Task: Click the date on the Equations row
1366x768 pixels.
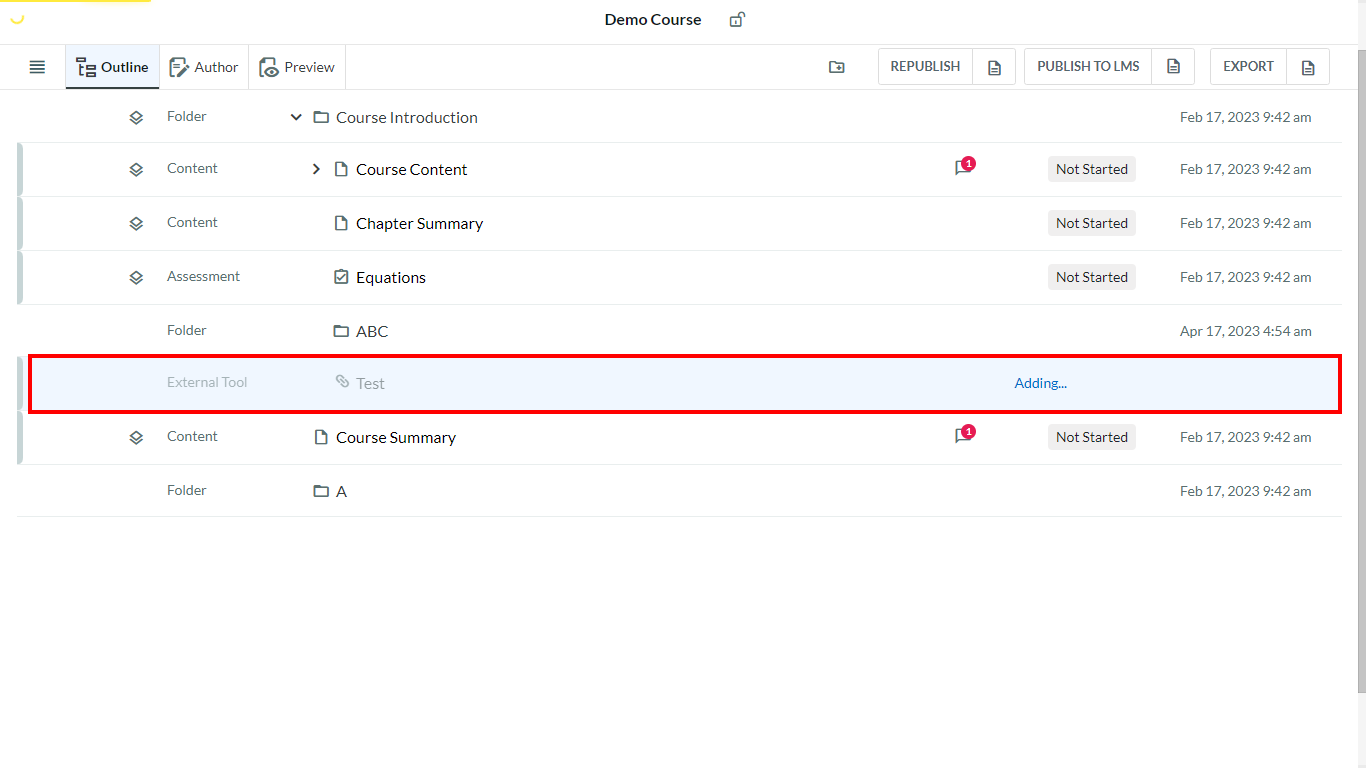Action: pos(1246,277)
